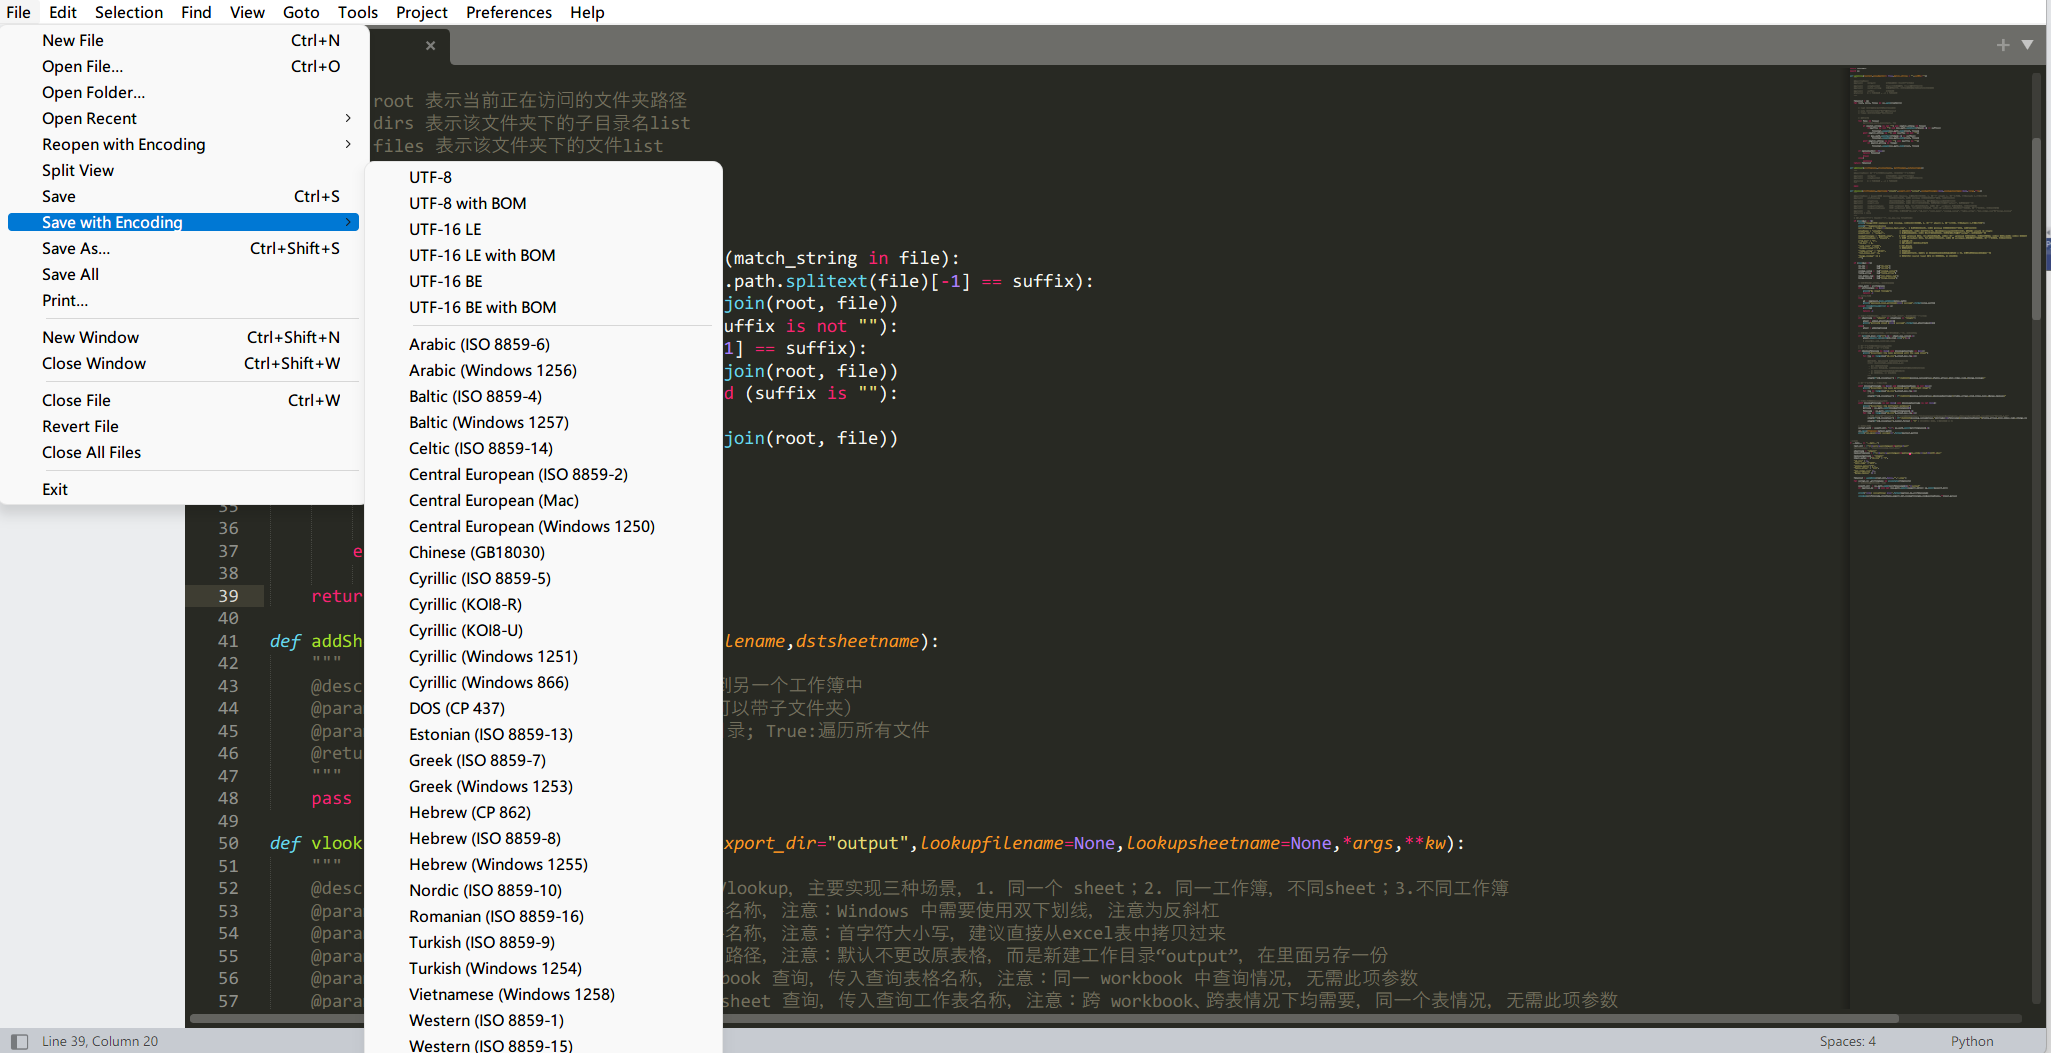The image size is (2051, 1053).
Task: Pick Arabic (ISO 8859-6) encoding
Action: (x=543, y=344)
